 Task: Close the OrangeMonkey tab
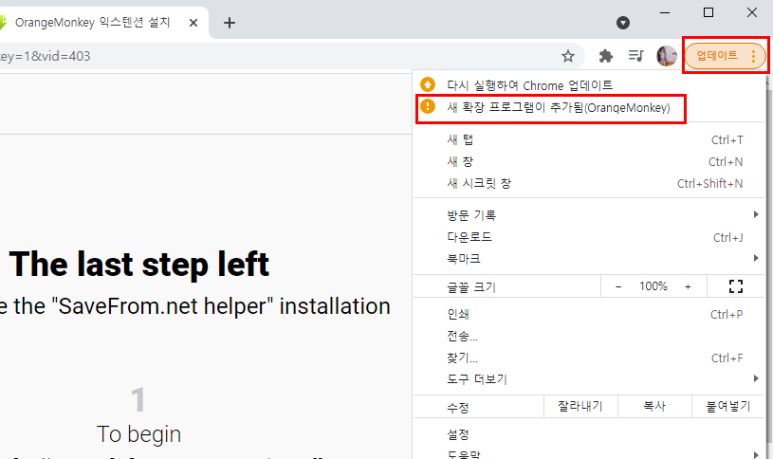coord(193,23)
